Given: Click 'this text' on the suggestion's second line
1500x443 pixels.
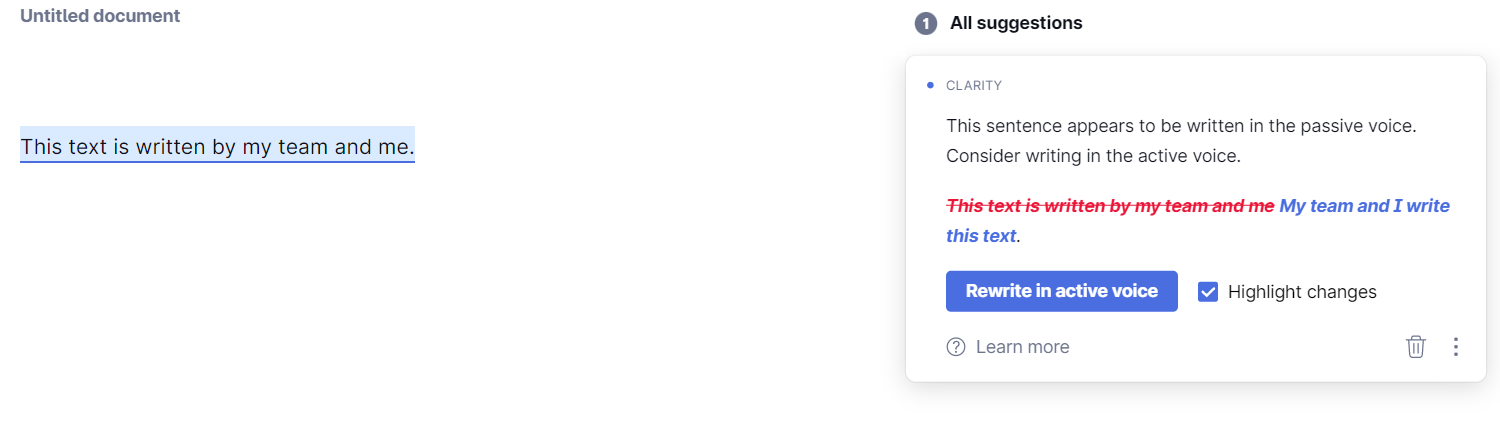Looking at the screenshot, I should click(981, 236).
